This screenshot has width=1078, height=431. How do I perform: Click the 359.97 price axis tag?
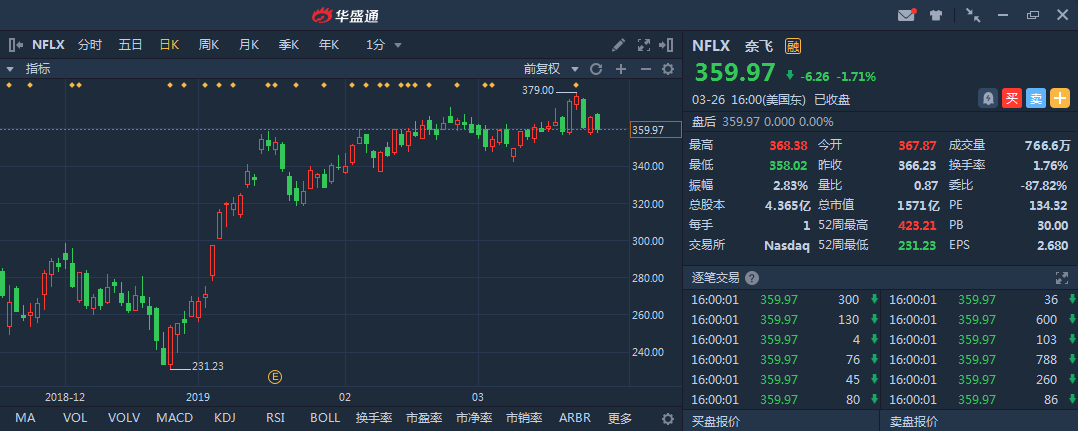tap(656, 129)
